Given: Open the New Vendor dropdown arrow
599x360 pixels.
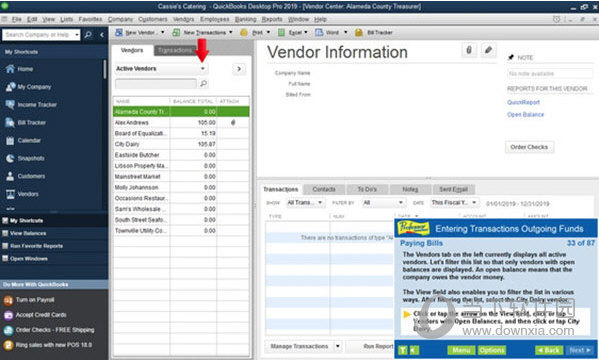Looking at the screenshot, I should click(x=163, y=32).
